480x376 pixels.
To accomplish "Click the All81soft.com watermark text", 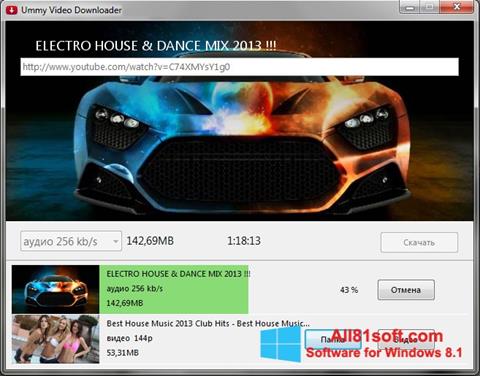I will (386, 336).
